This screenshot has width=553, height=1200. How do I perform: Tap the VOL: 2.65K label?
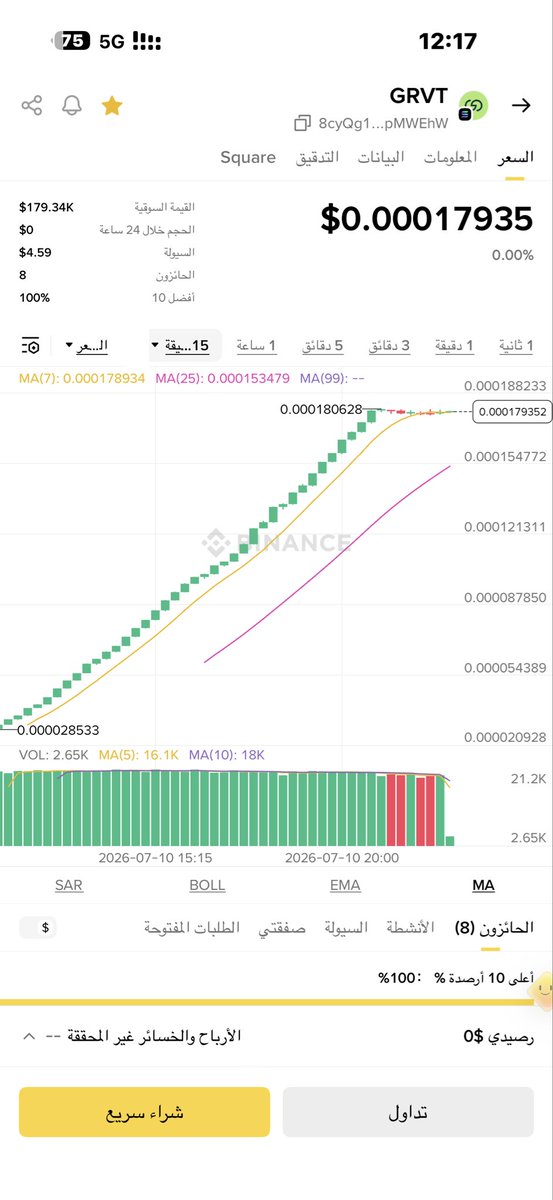(54, 755)
